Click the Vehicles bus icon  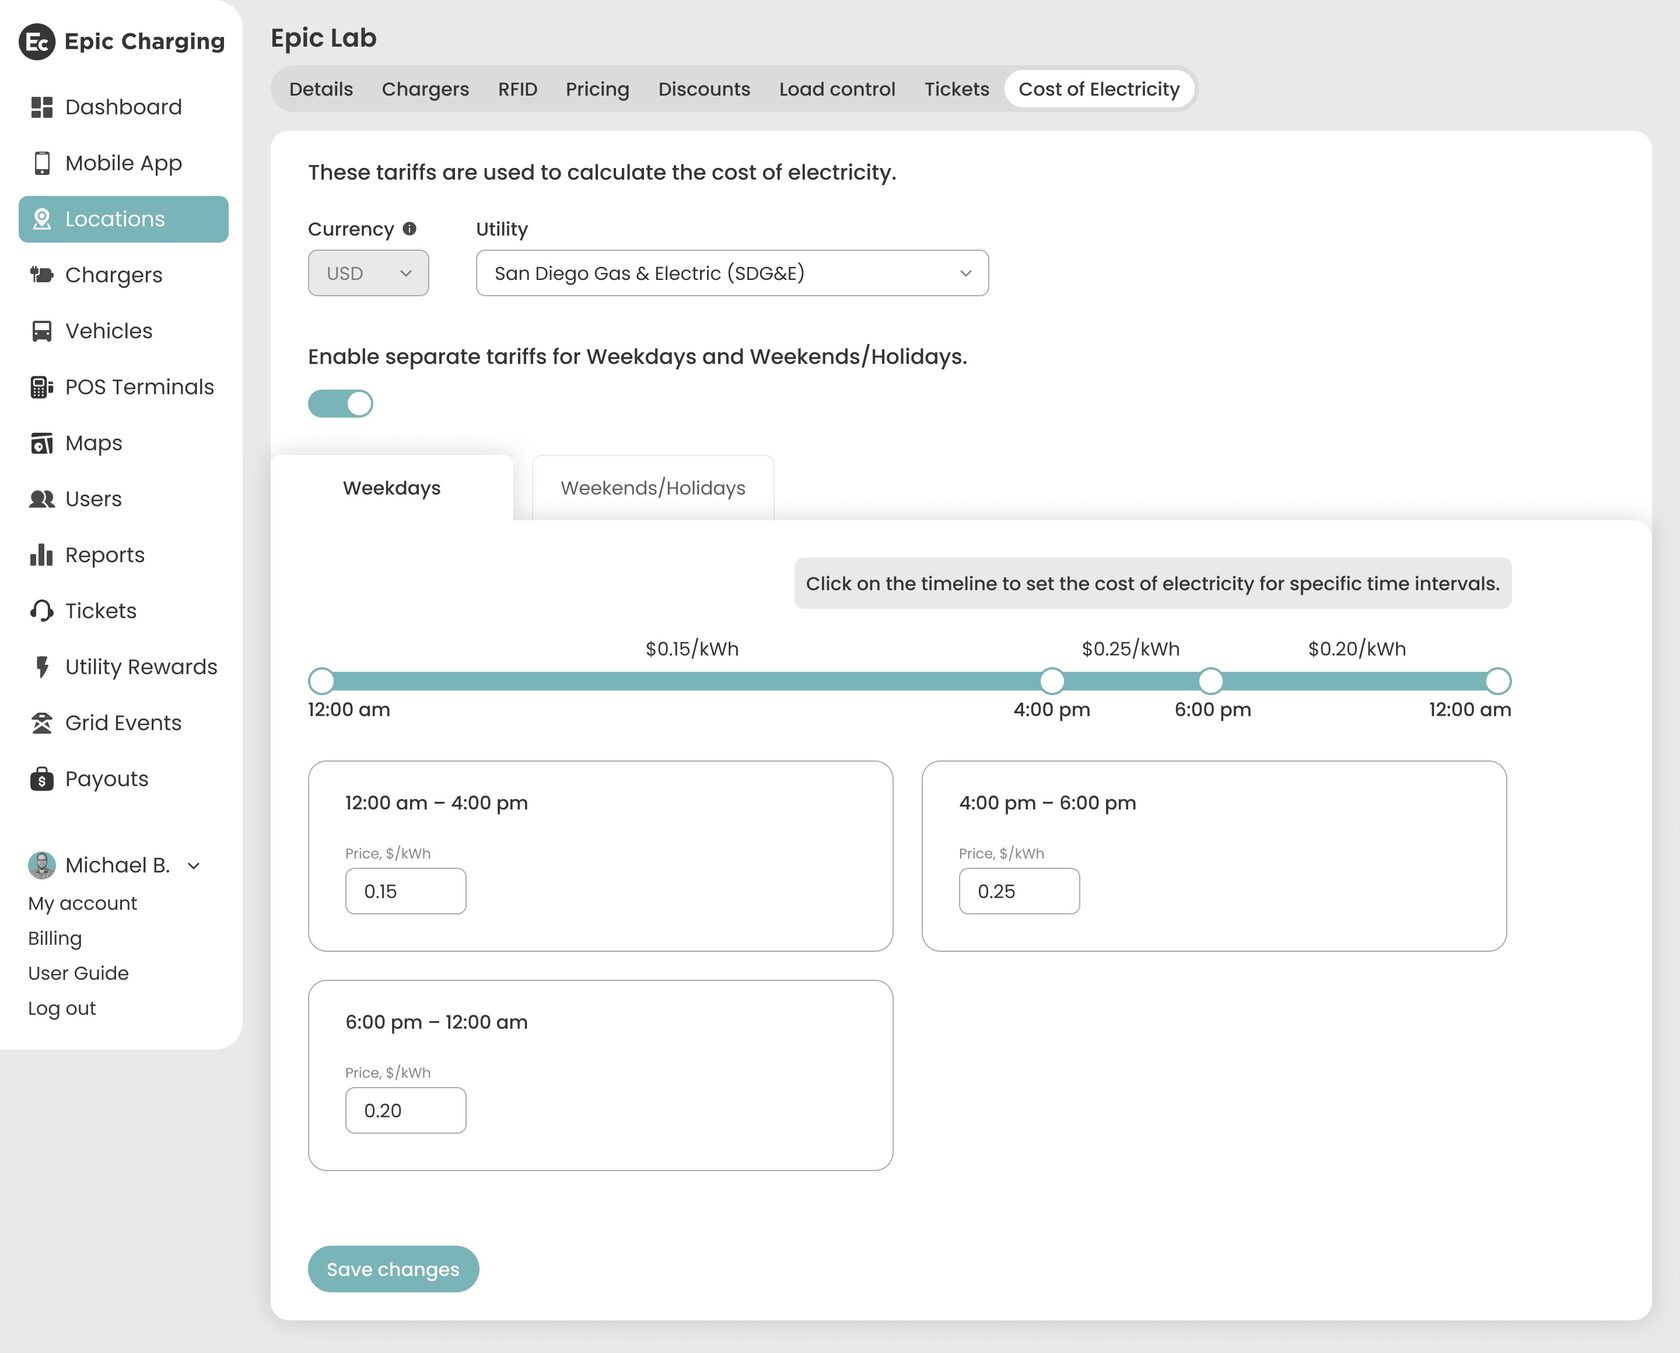[41, 331]
